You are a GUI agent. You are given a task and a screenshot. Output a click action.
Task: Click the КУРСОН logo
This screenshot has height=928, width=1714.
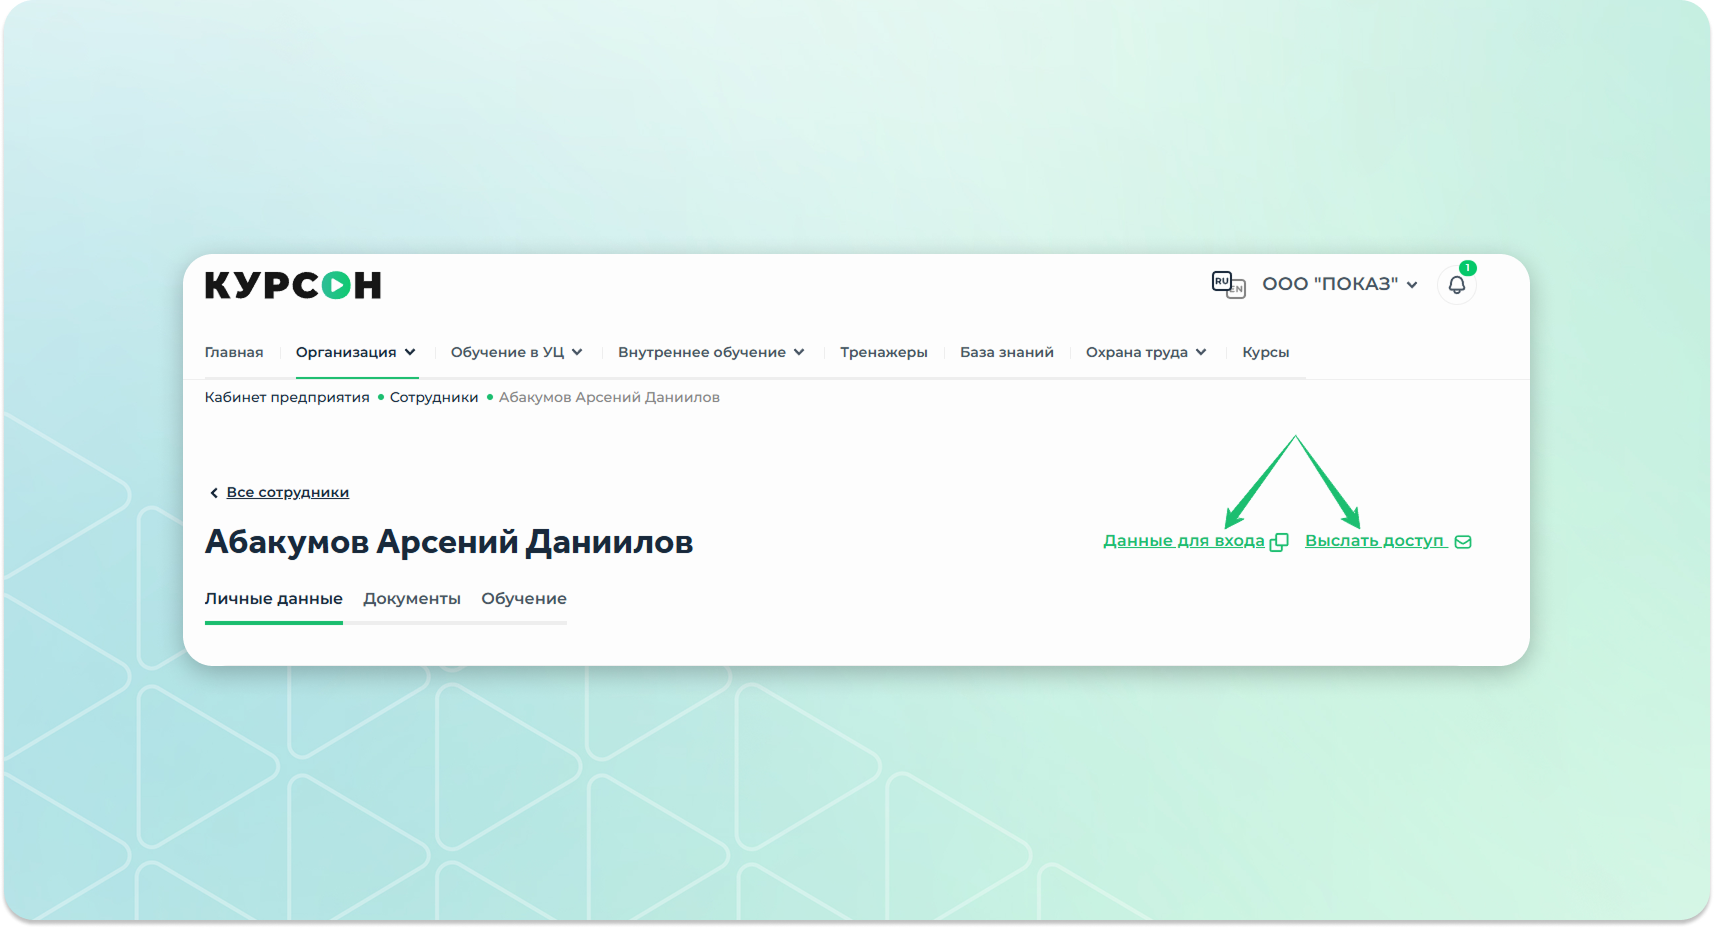click(x=293, y=286)
